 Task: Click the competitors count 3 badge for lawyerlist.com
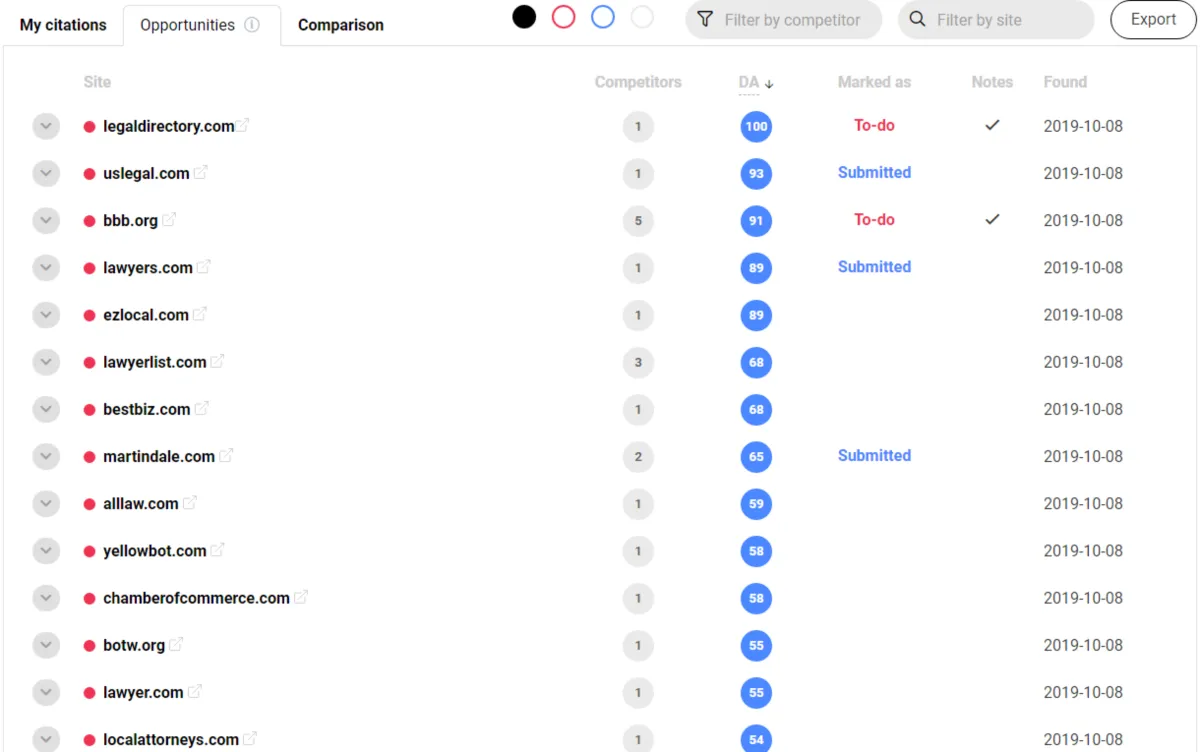(638, 362)
